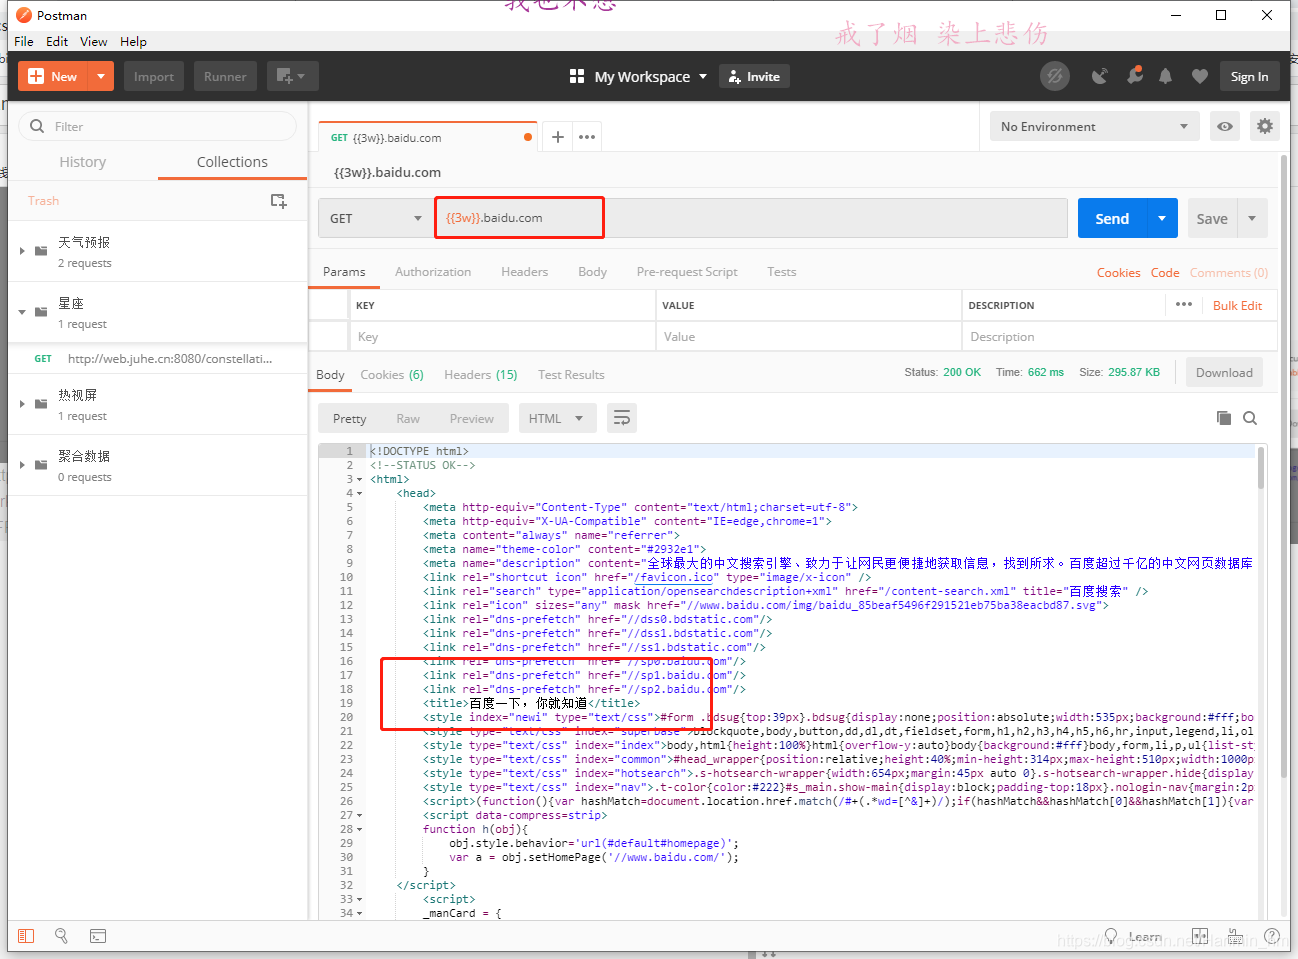
Task: Open the Save dropdown arrow
Action: [x=1252, y=218]
